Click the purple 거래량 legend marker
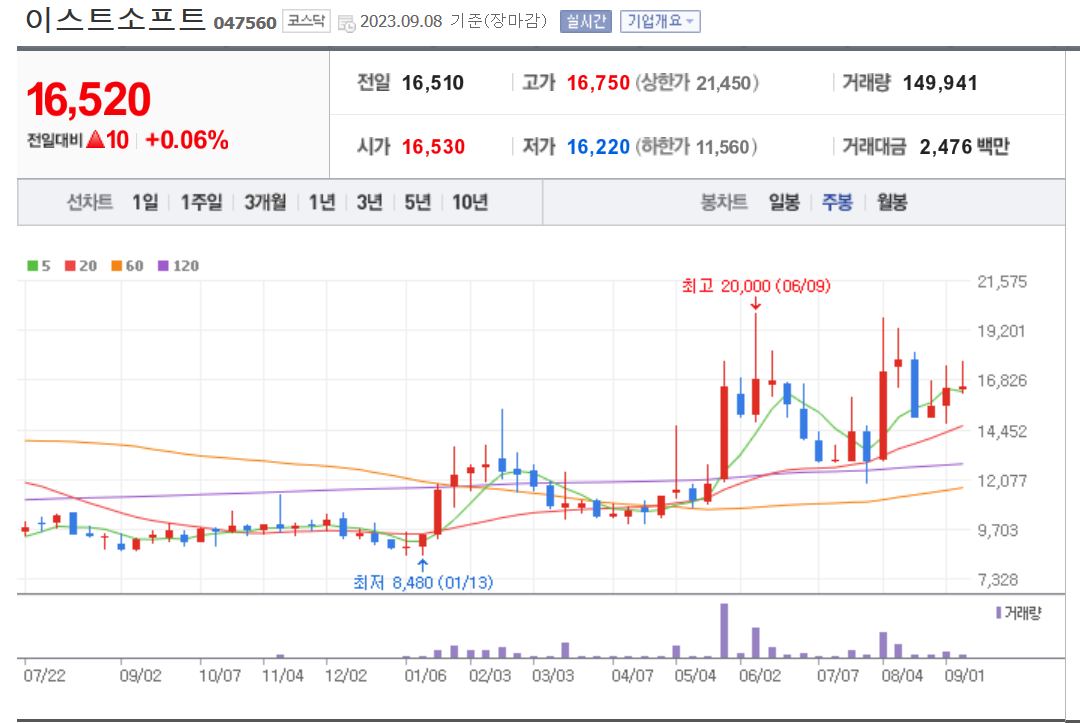Image resolution: width=1080 pixels, height=723 pixels. pos(999,612)
